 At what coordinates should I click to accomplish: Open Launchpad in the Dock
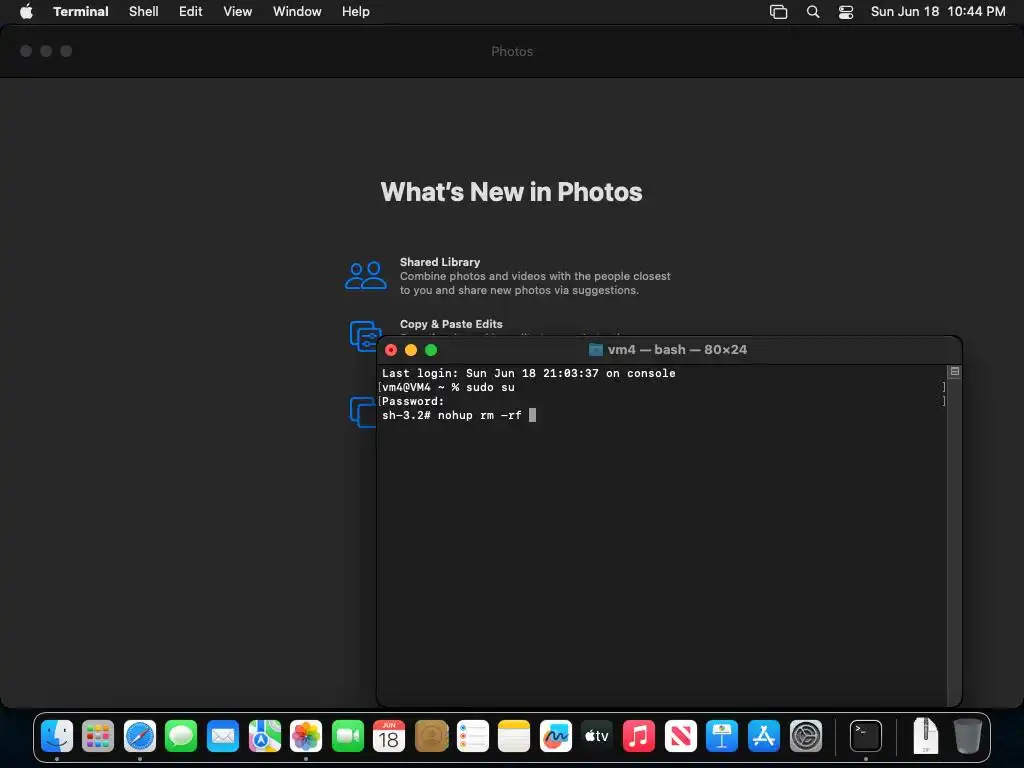[98, 736]
